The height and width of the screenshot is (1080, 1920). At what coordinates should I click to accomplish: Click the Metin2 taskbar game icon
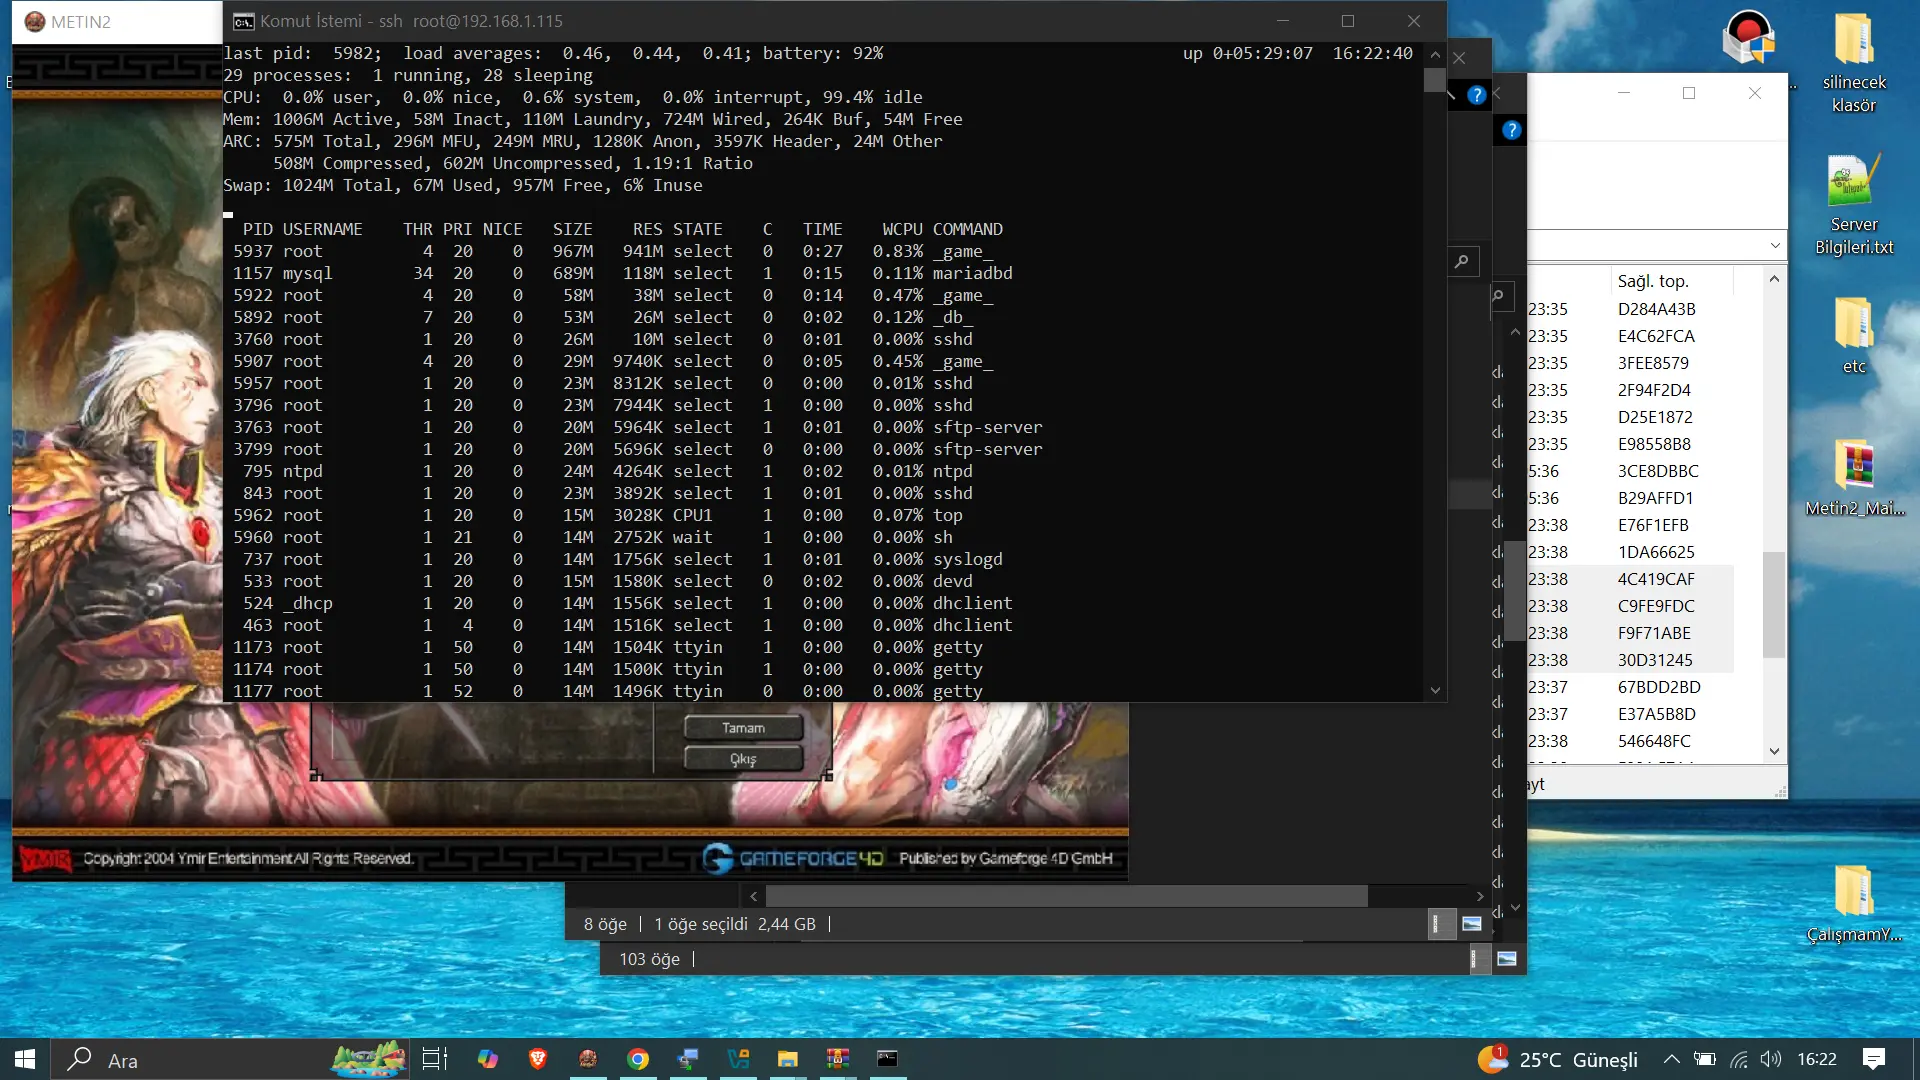click(x=588, y=1059)
